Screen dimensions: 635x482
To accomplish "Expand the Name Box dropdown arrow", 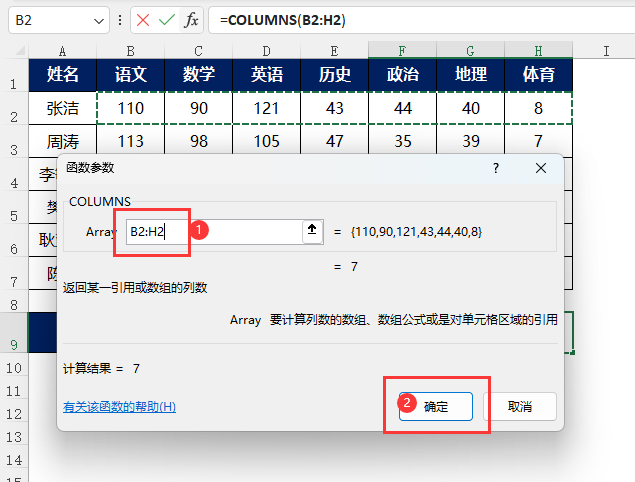I will click(98, 21).
